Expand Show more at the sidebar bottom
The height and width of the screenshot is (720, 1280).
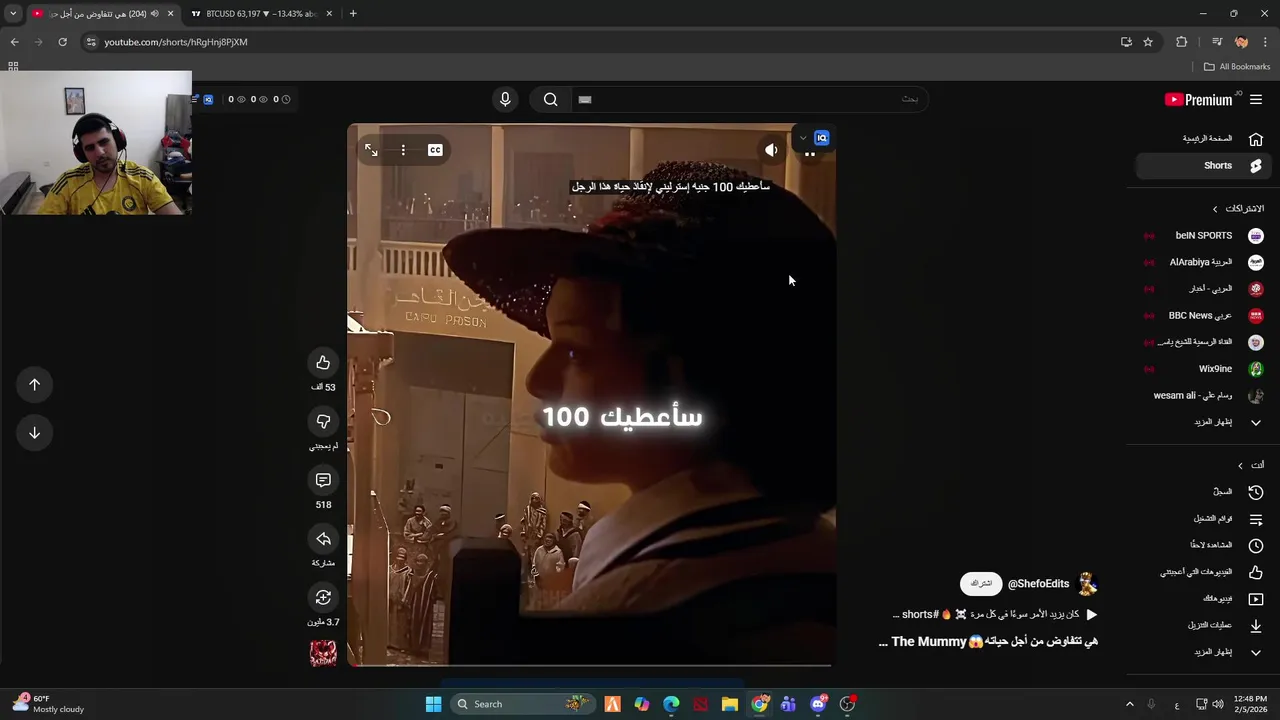click(1202, 652)
